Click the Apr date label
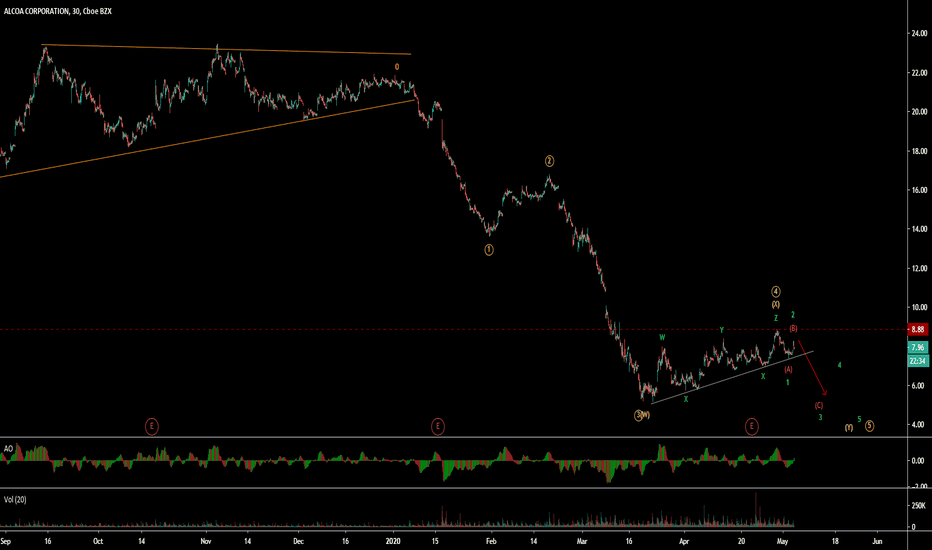Screen dimensions: 932x550 pos(684,541)
